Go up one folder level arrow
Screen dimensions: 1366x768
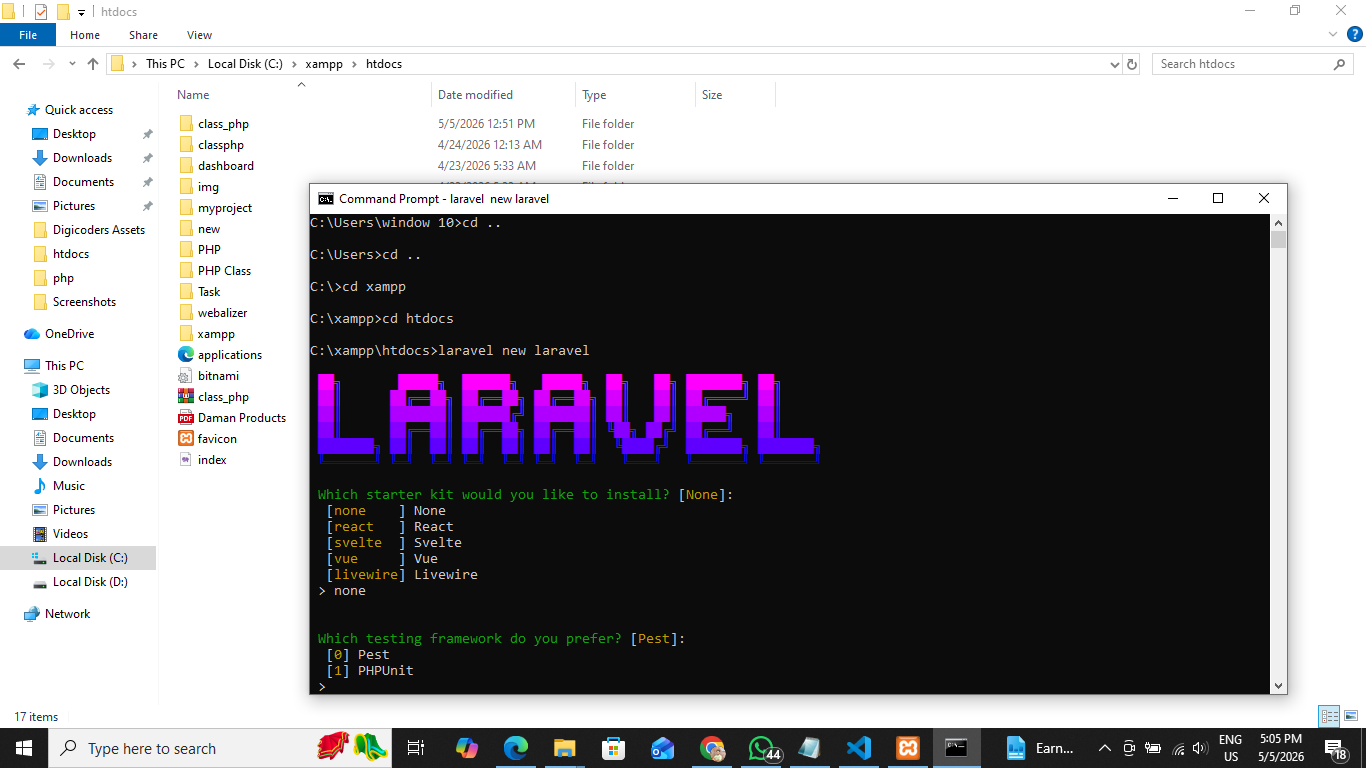point(93,64)
